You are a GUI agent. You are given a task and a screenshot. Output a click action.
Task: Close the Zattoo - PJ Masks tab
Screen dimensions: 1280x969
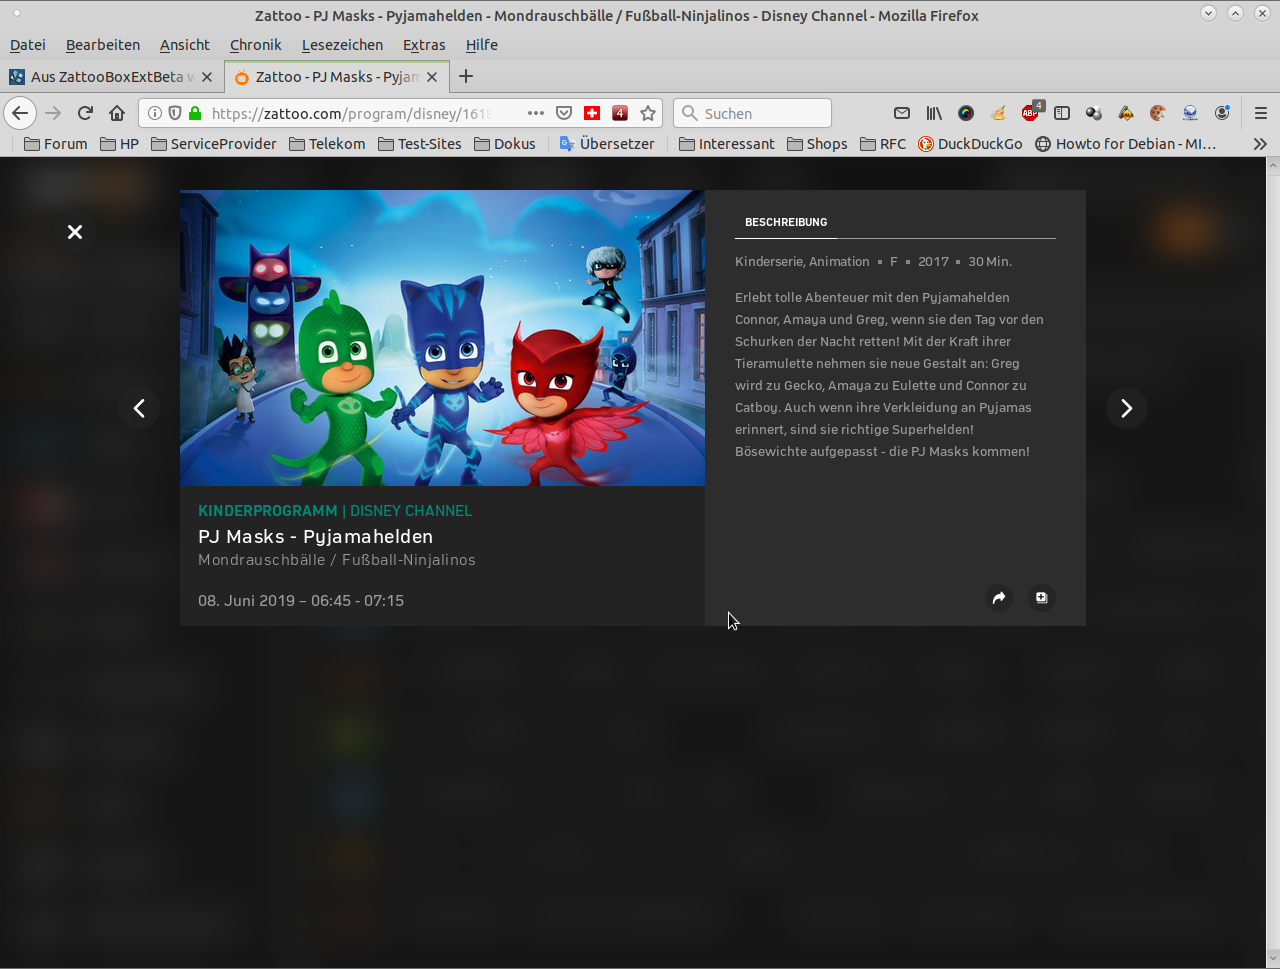432,77
